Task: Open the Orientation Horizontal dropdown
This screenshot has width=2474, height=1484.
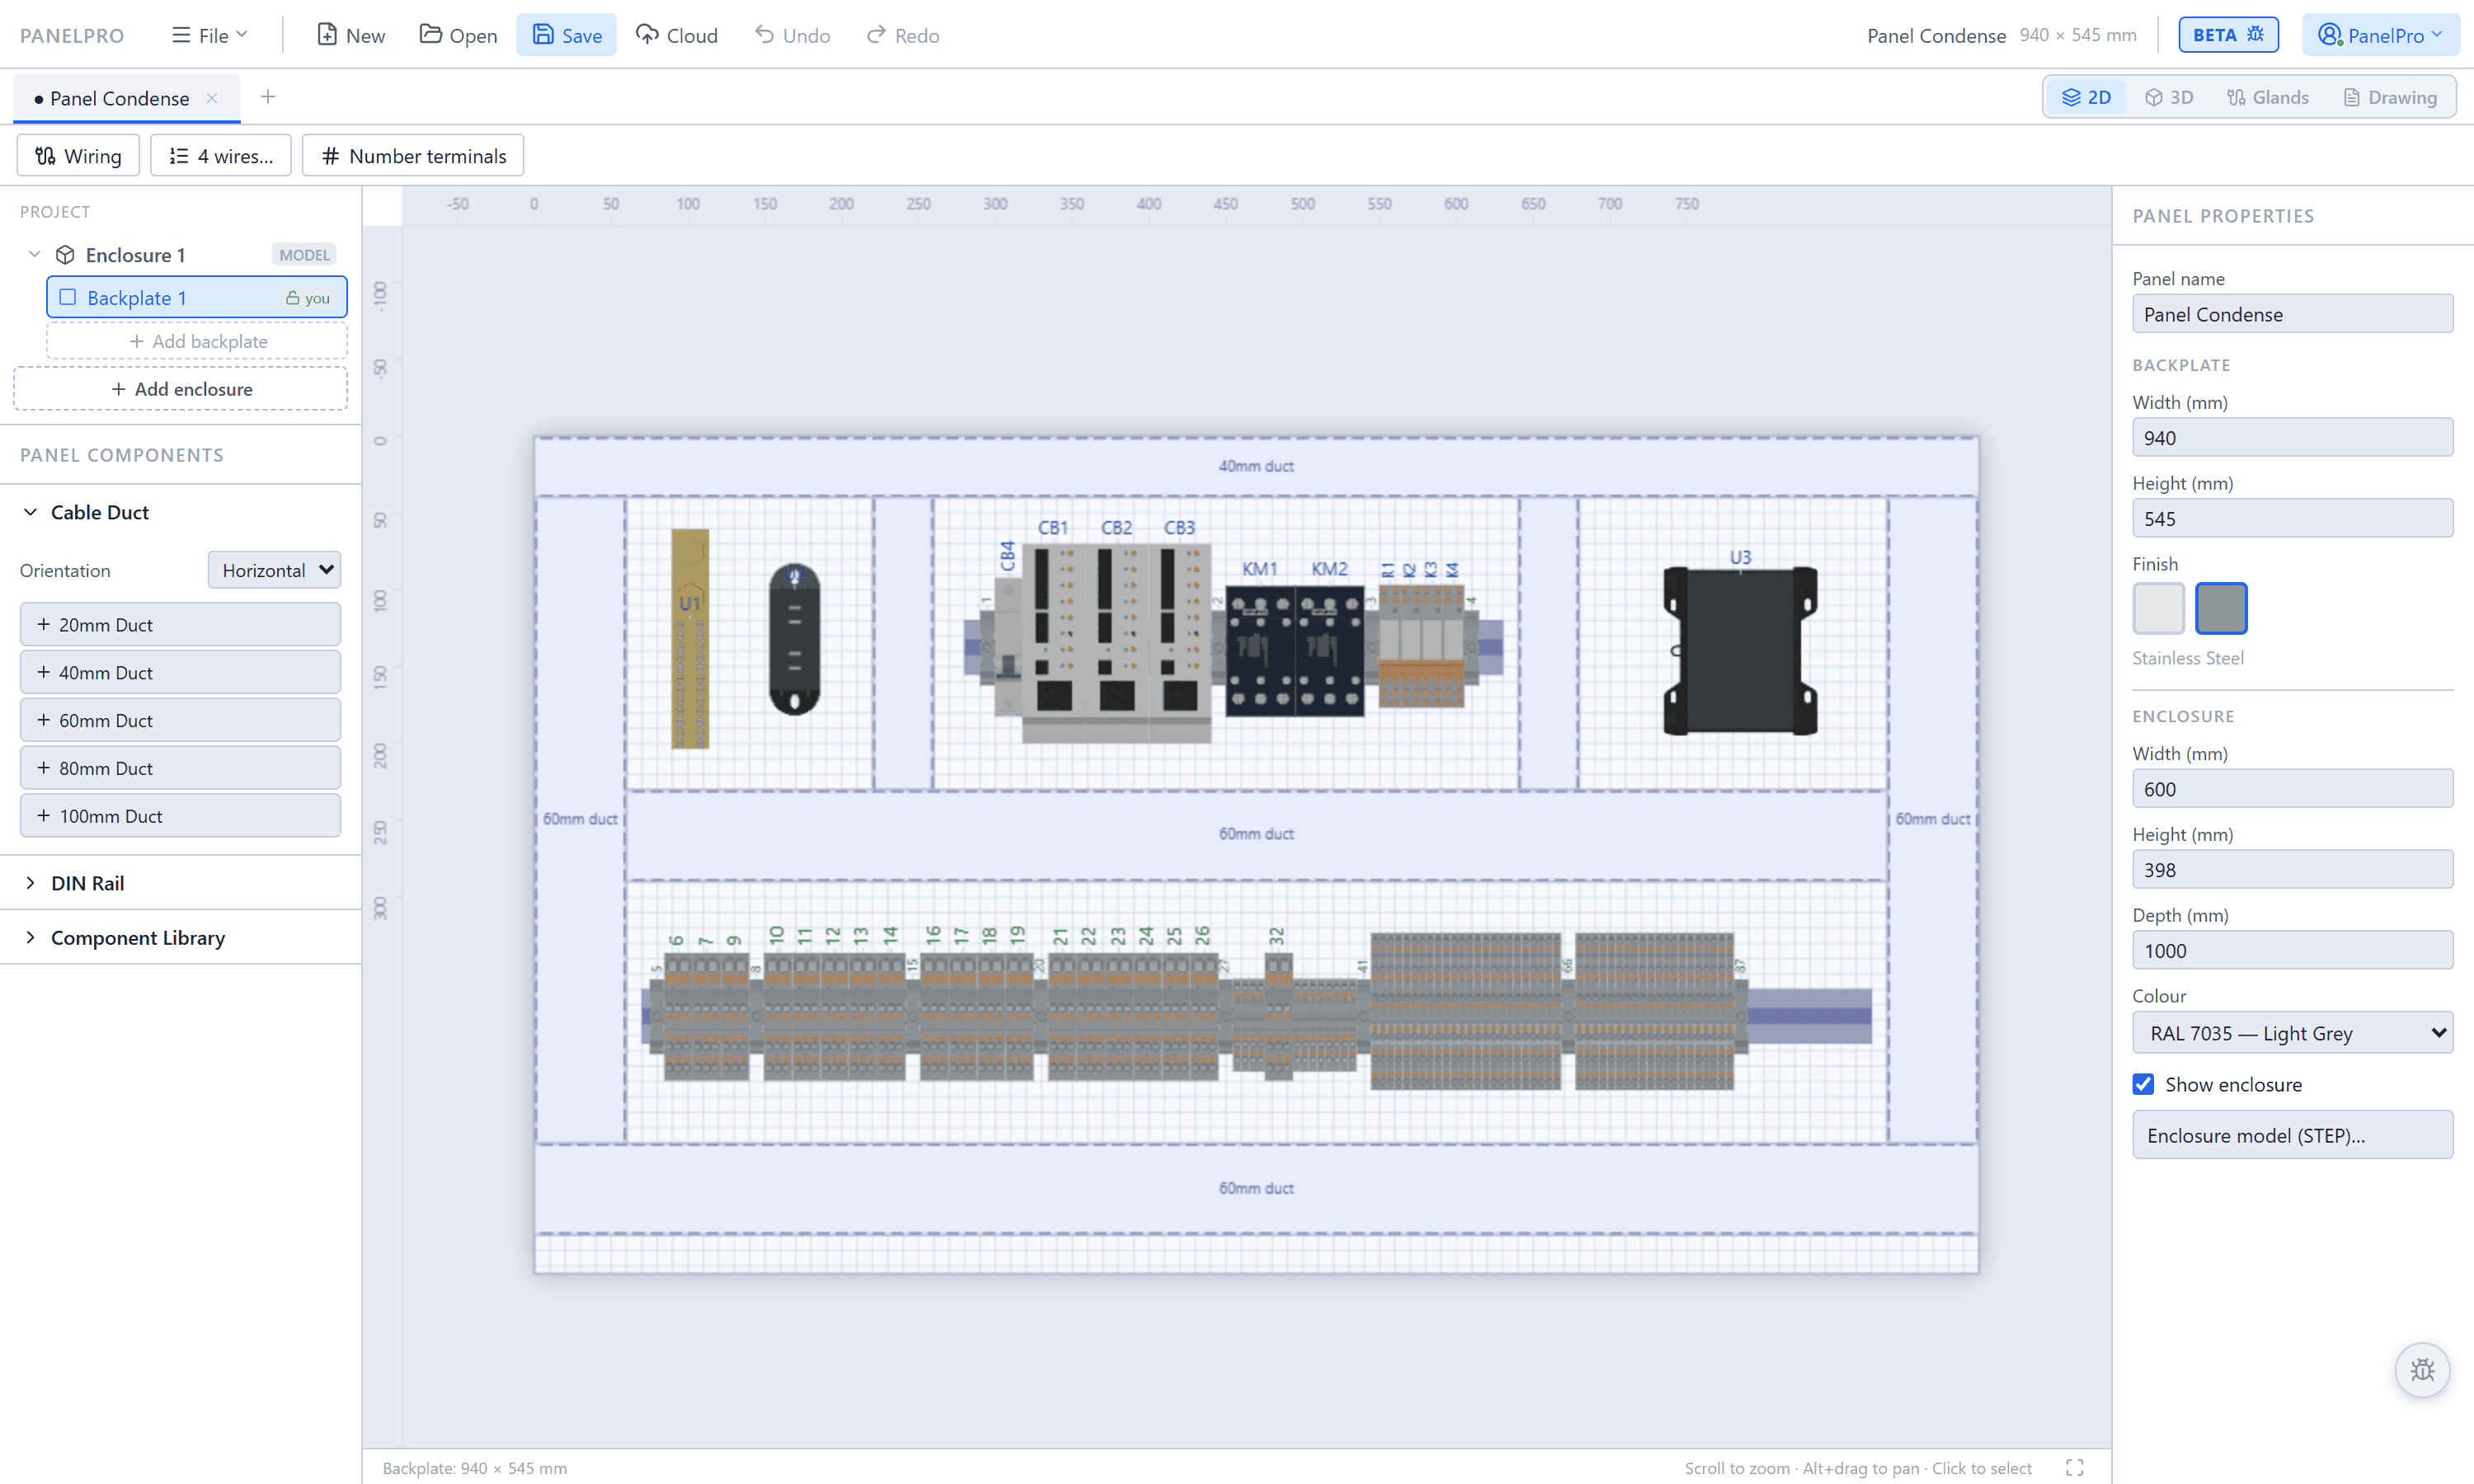Action: pyautogui.click(x=274, y=570)
